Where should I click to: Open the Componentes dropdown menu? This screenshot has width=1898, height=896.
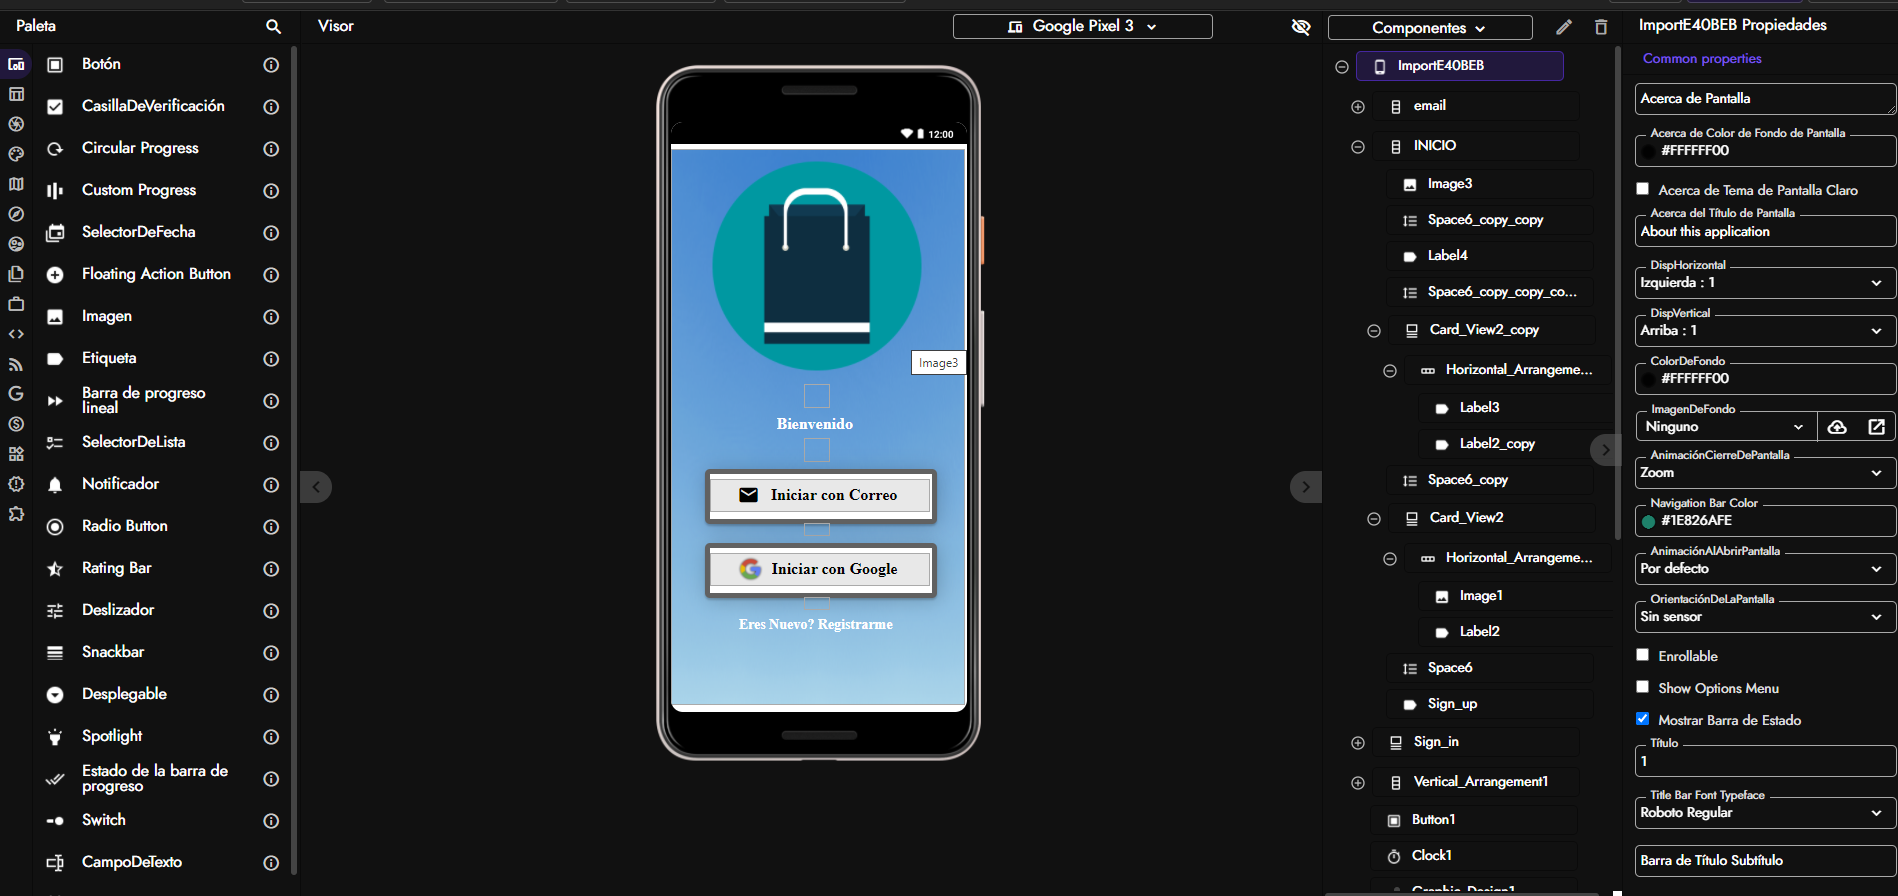pyautogui.click(x=1429, y=28)
